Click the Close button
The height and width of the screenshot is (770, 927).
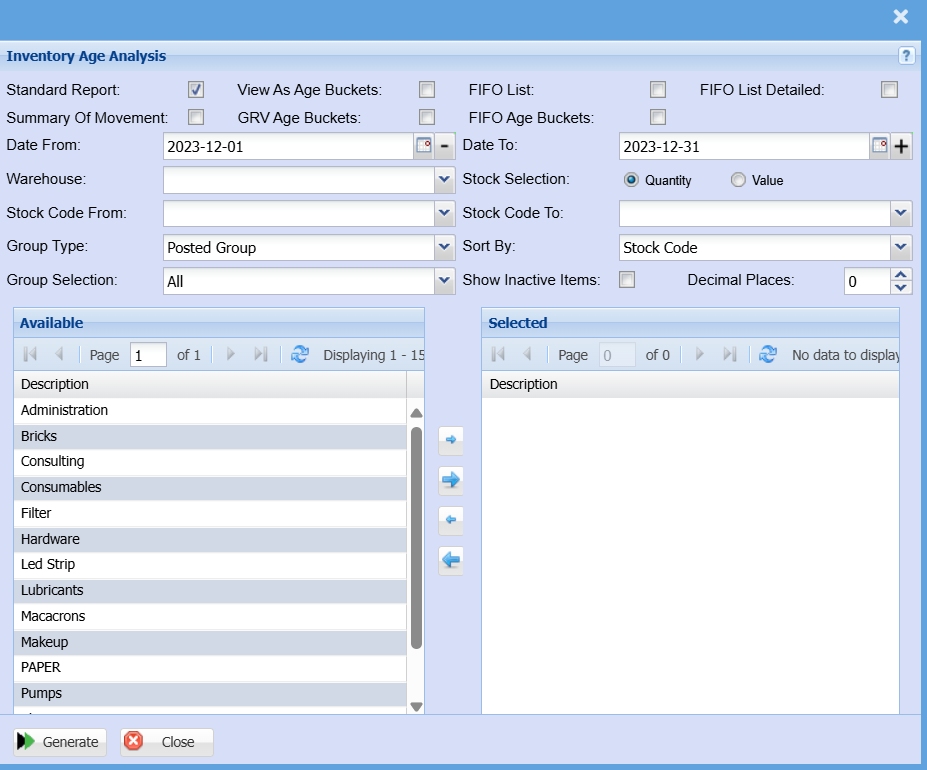coord(166,742)
